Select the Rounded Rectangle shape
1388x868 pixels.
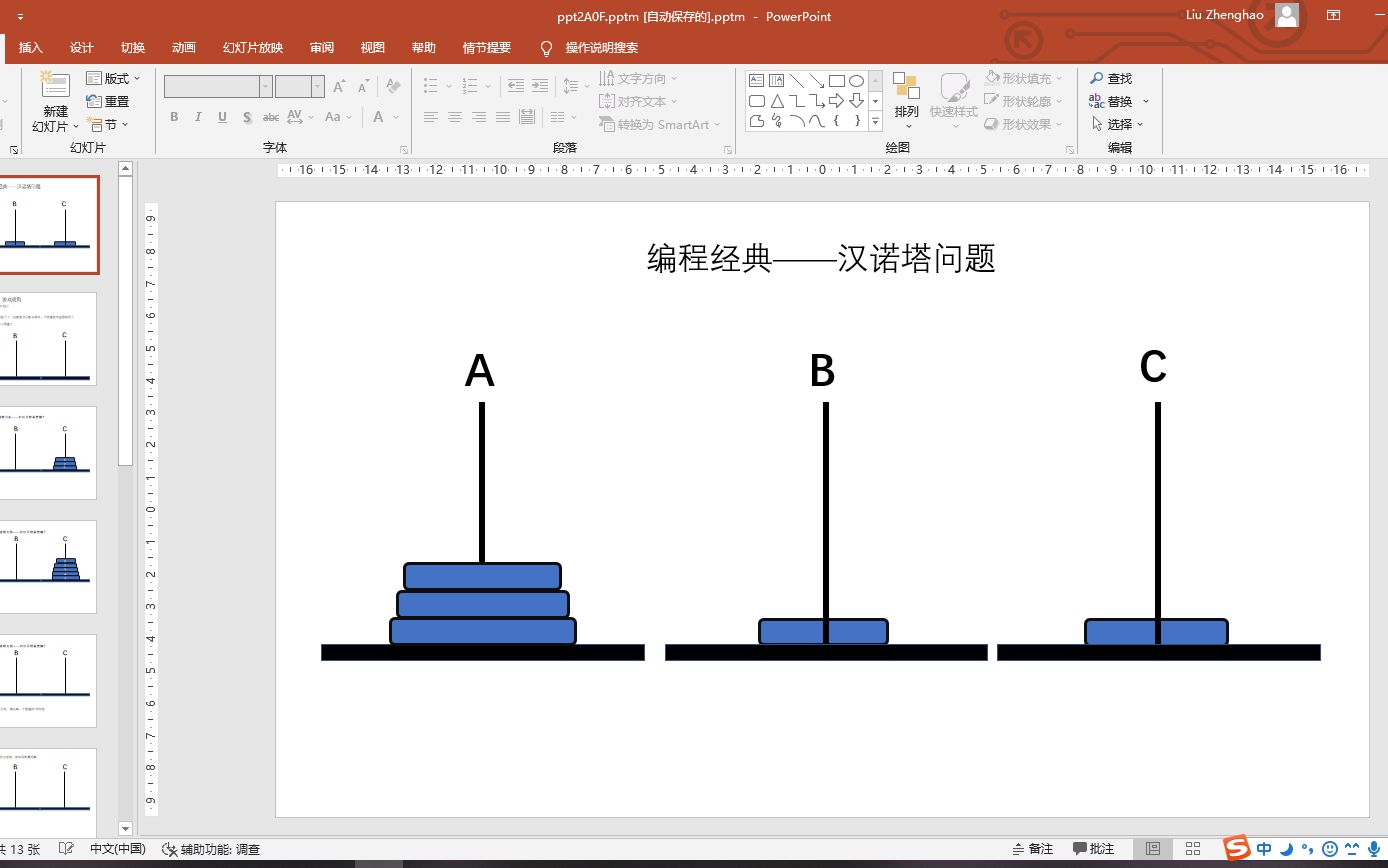pyautogui.click(x=757, y=101)
